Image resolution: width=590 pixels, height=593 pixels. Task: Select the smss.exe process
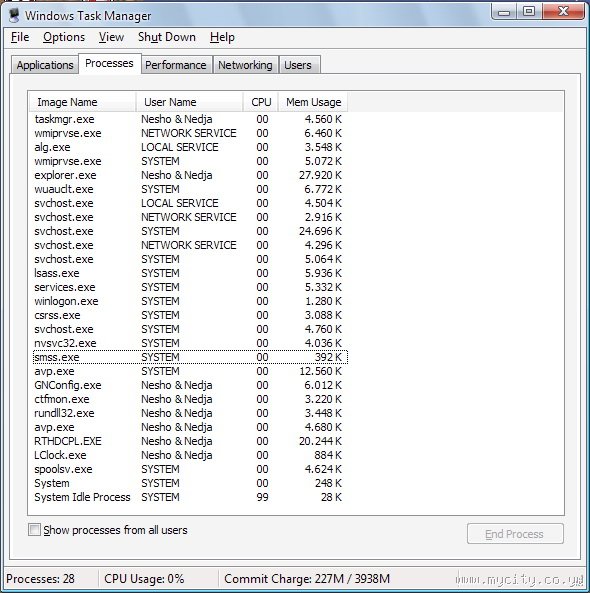(x=190, y=357)
